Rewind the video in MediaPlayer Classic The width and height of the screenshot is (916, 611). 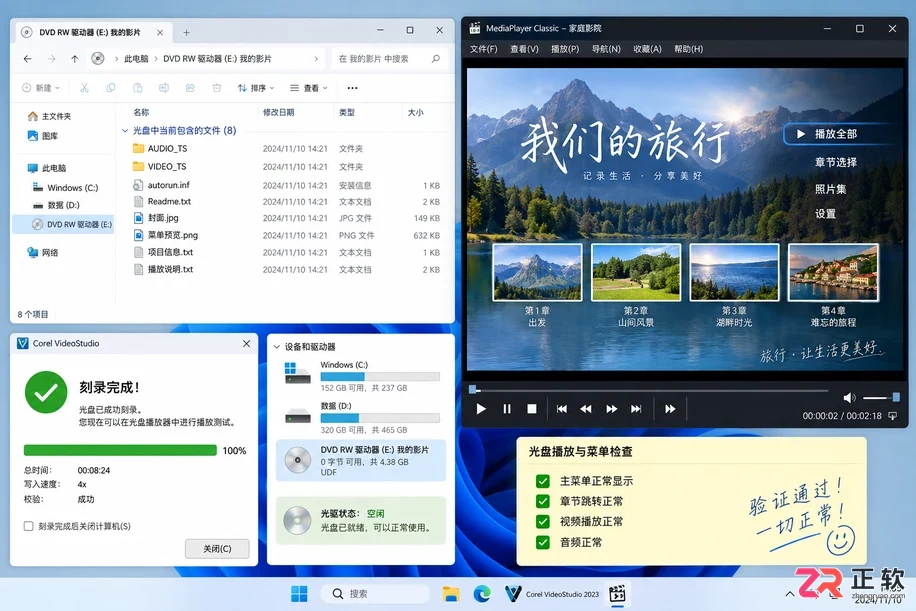point(586,409)
